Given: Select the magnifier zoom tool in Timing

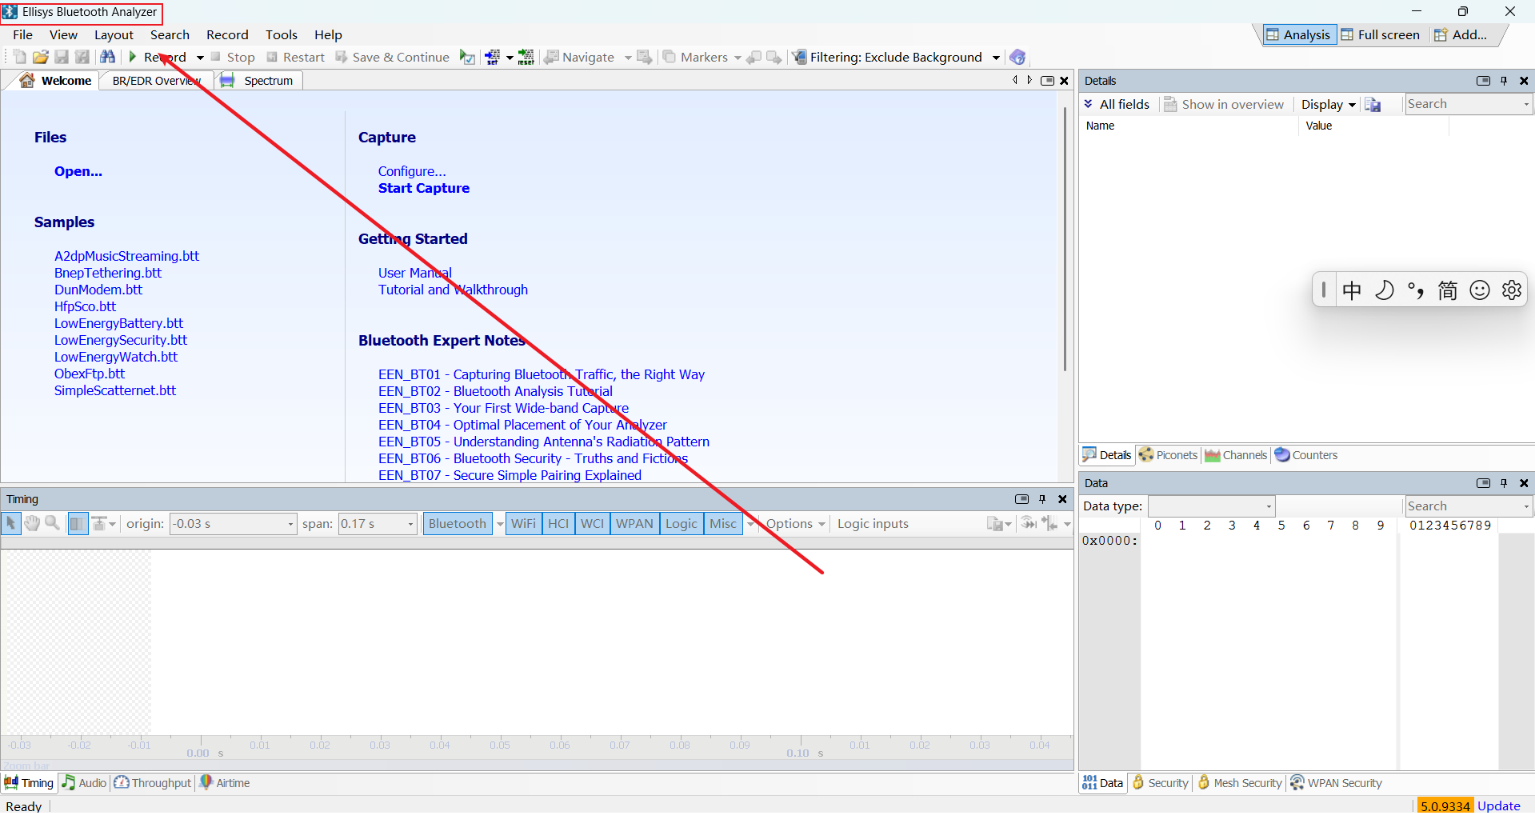Looking at the screenshot, I should (53, 523).
